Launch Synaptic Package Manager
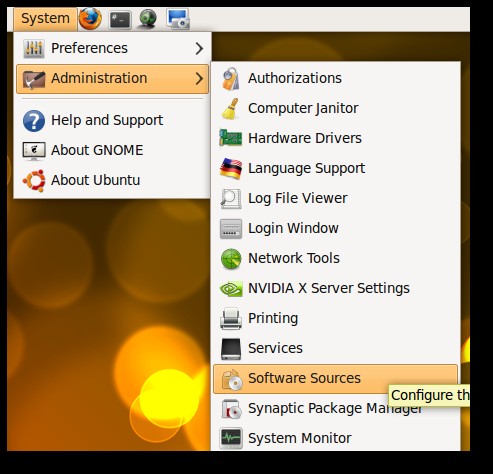This screenshot has width=493, height=474. tap(335, 409)
